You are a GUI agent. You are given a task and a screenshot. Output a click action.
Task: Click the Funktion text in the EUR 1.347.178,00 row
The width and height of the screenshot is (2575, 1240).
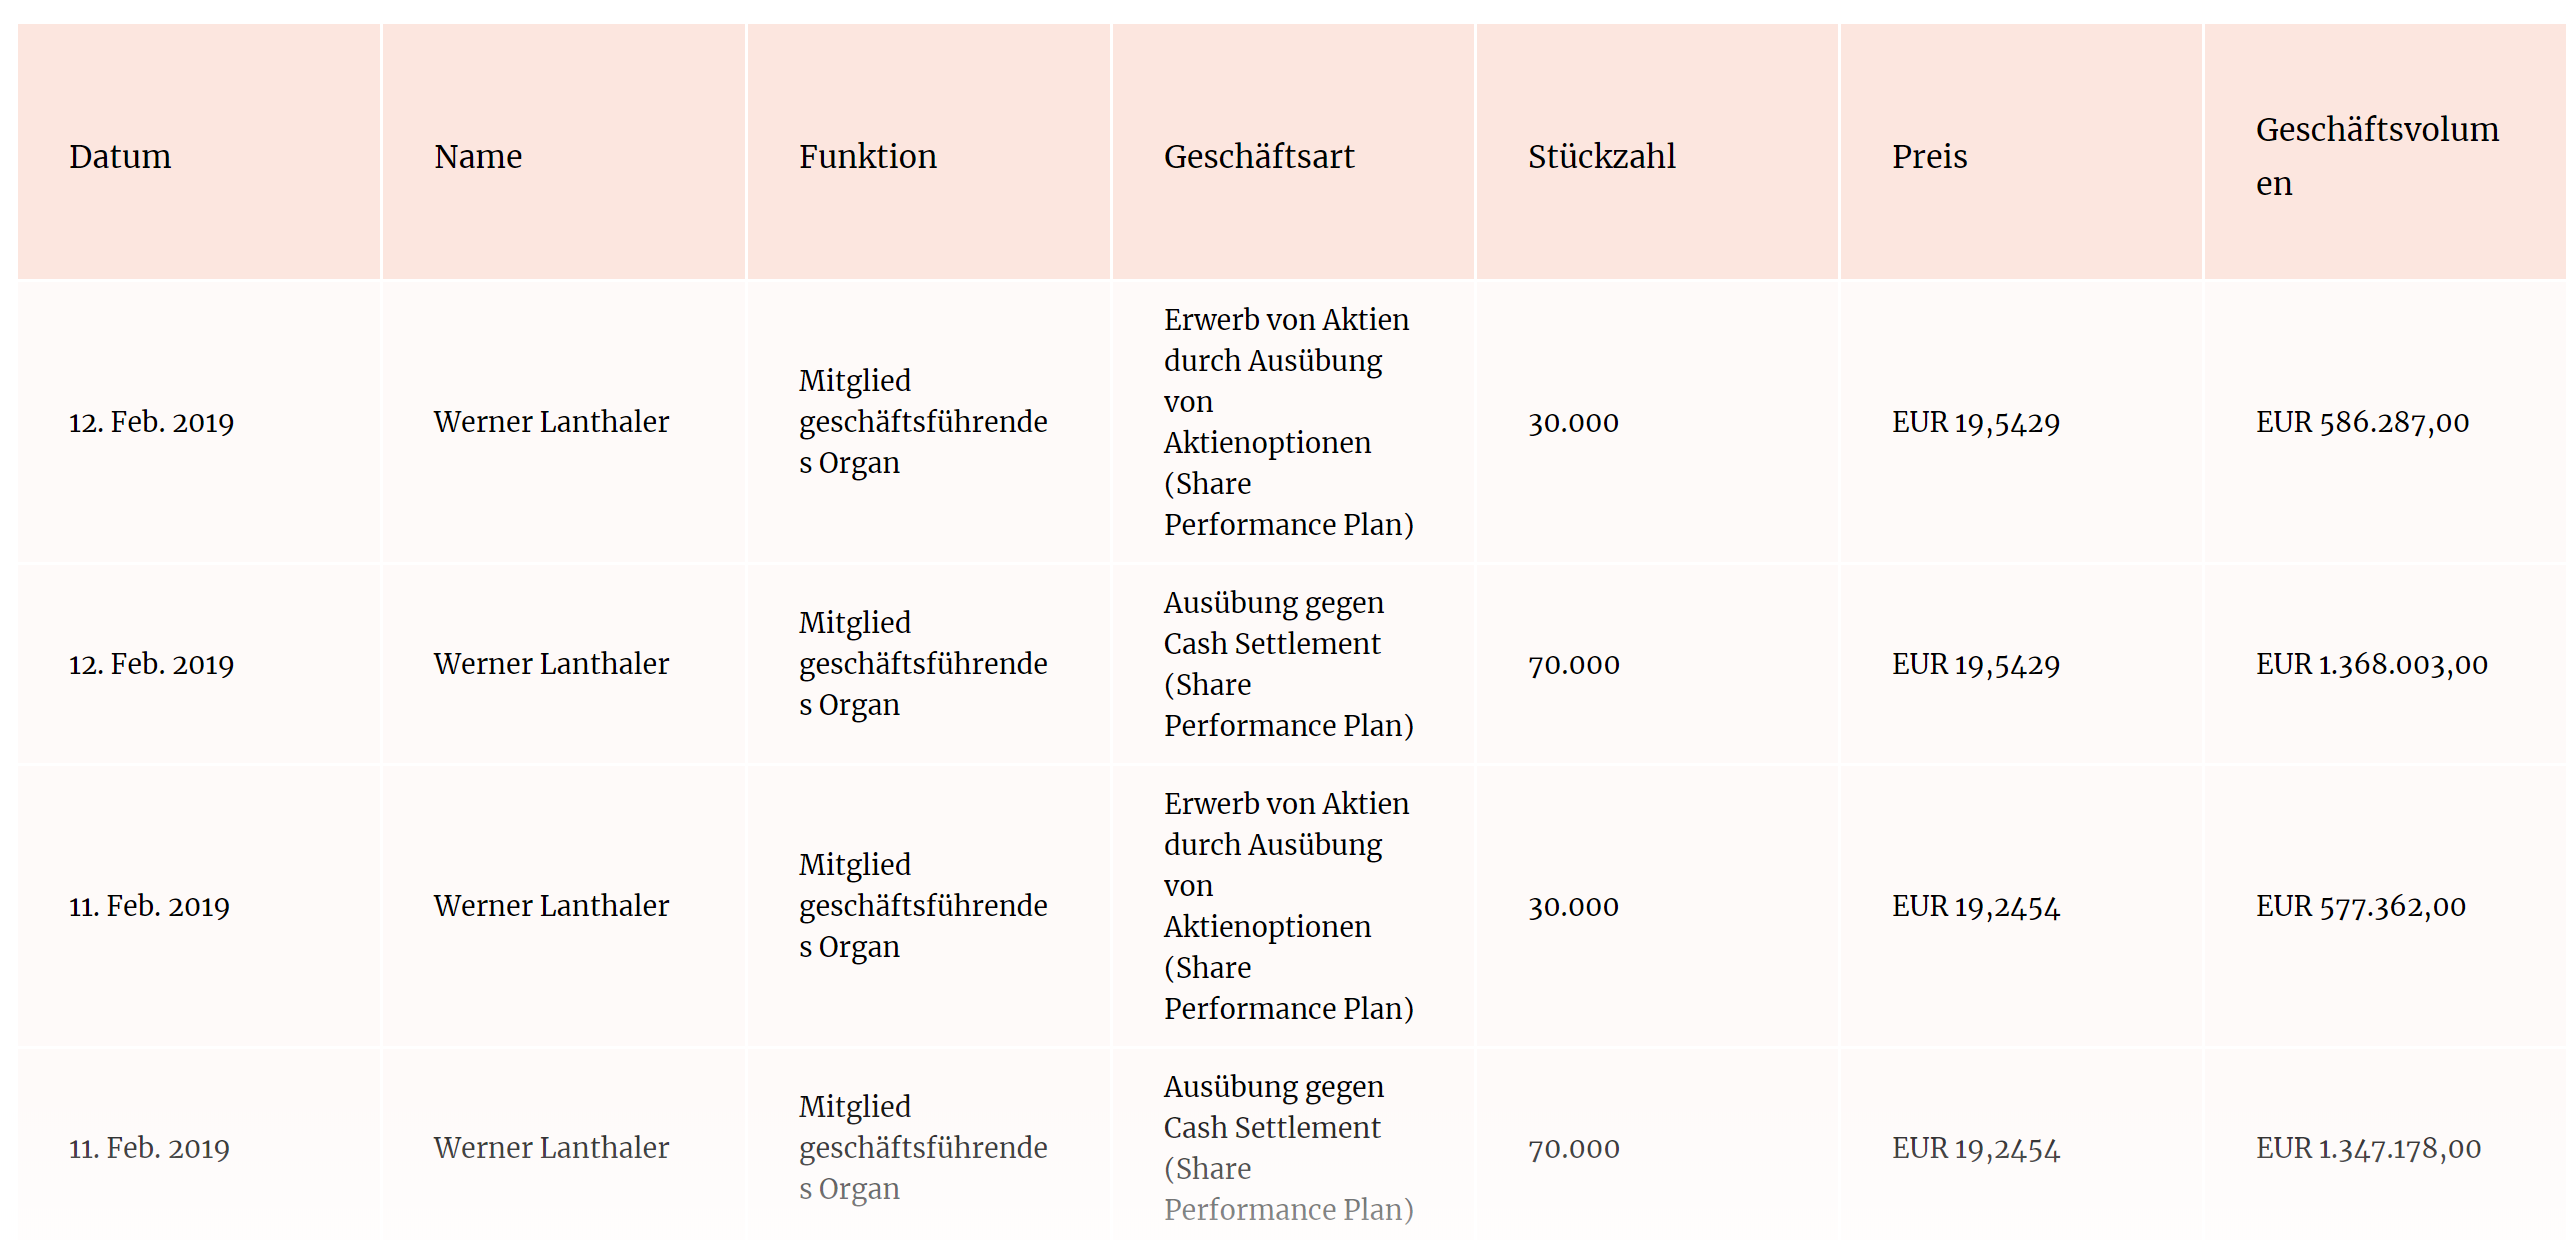click(x=922, y=1148)
